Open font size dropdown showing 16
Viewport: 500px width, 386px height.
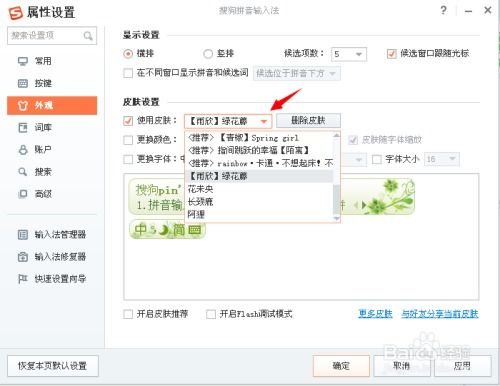point(442,159)
